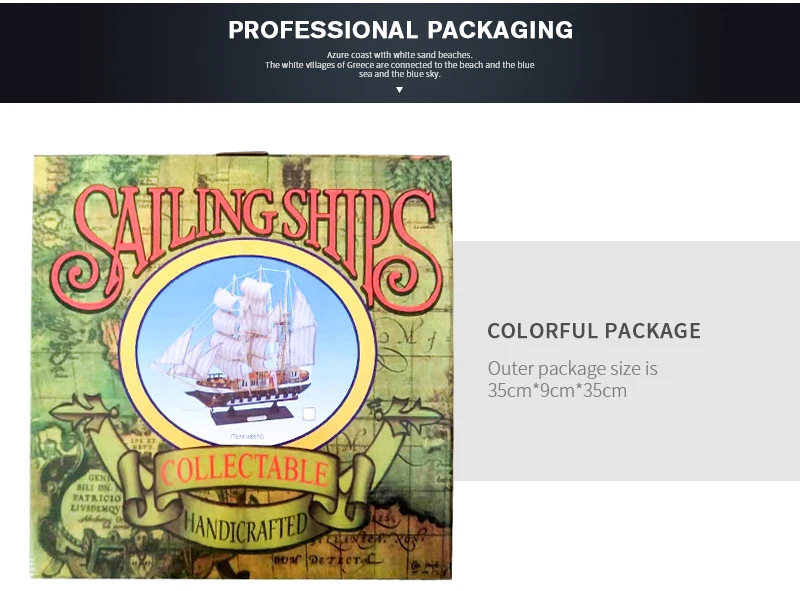Click the outer package size 35cm*9cm*35cm text
The width and height of the screenshot is (800, 591).
click(572, 379)
